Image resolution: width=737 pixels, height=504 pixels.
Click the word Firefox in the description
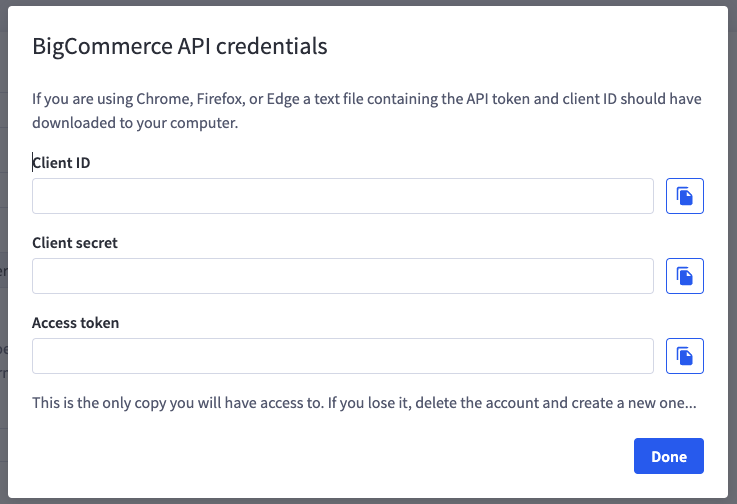pyautogui.click(x=220, y=99)
